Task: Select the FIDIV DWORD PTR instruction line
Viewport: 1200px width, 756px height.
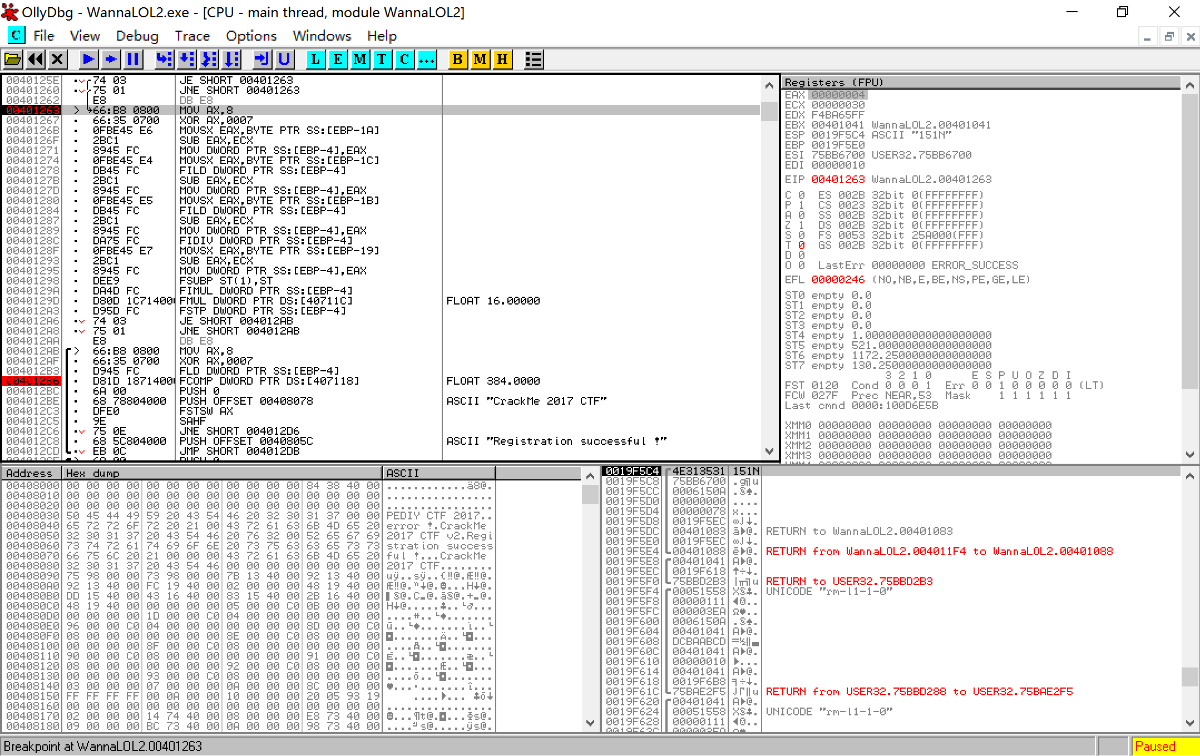Action: point(380,240)
